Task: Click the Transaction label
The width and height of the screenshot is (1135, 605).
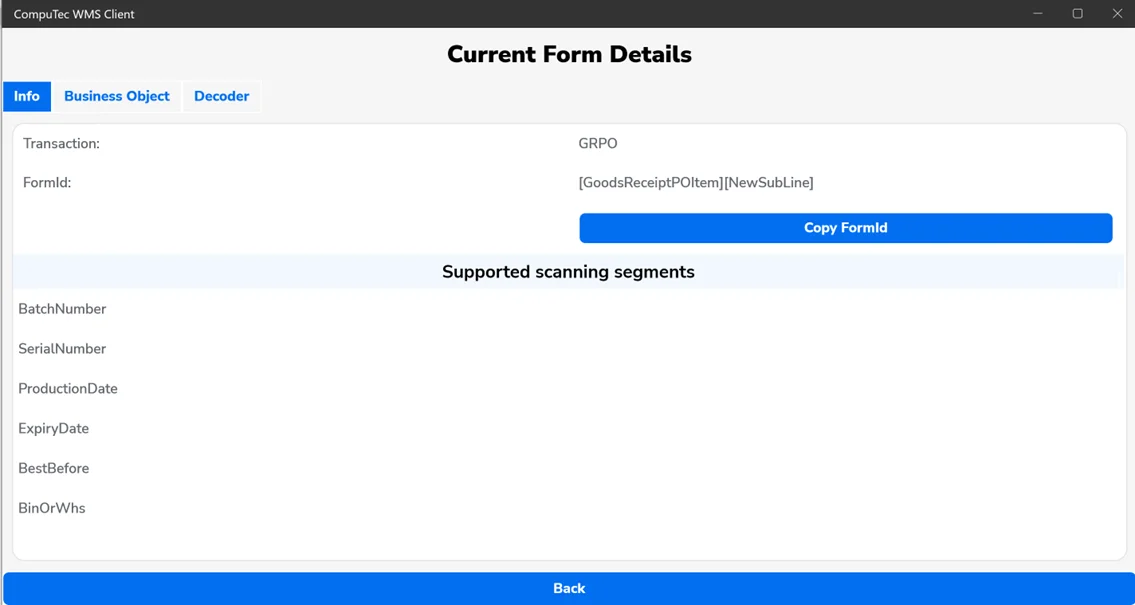Action: [x=61, y=143]
